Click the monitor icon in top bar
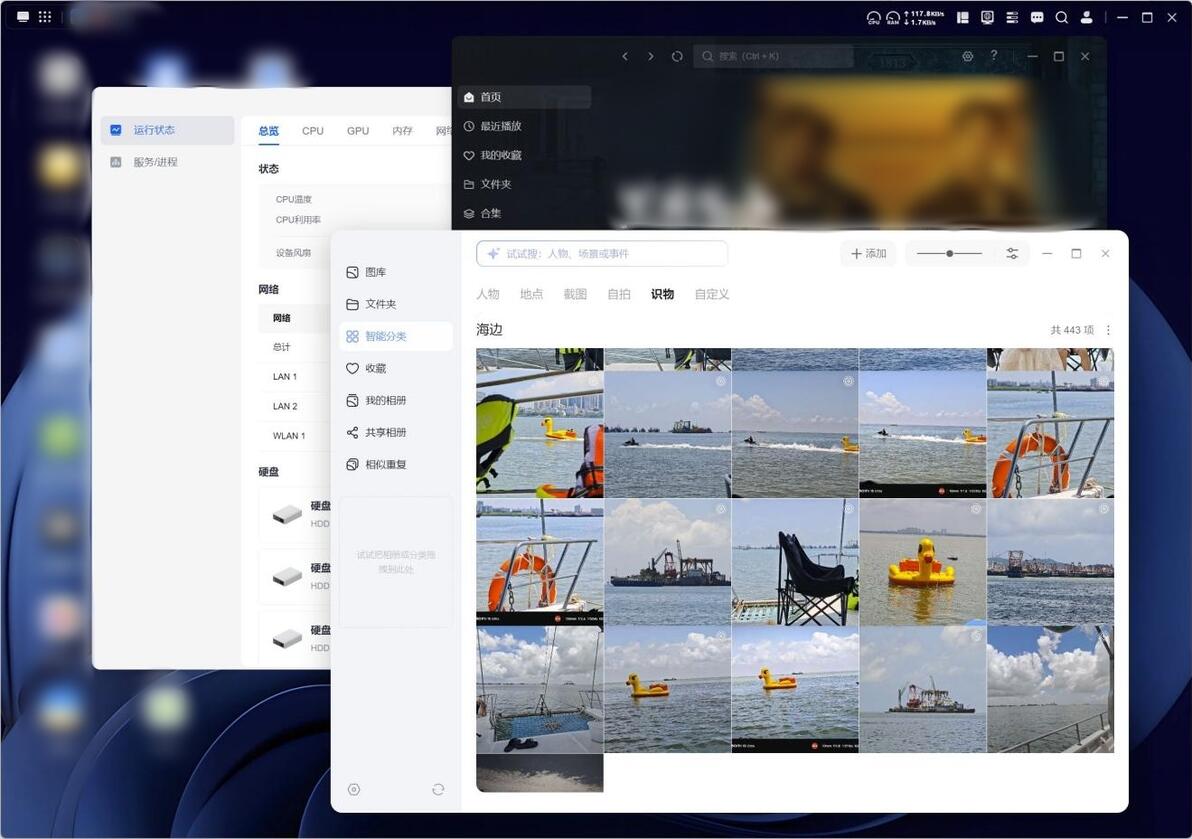 (x=988, y=17)
